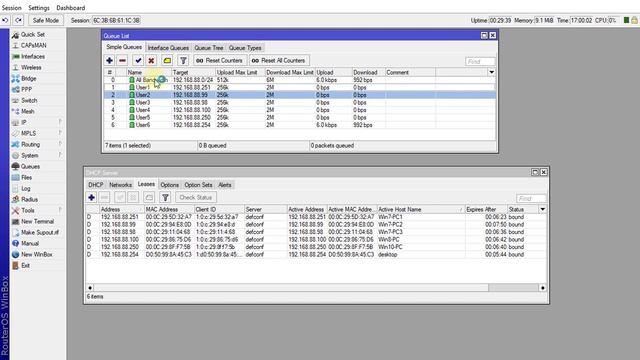
Task: Click the undo arrow icon
Action: click(x=5, y=20)
